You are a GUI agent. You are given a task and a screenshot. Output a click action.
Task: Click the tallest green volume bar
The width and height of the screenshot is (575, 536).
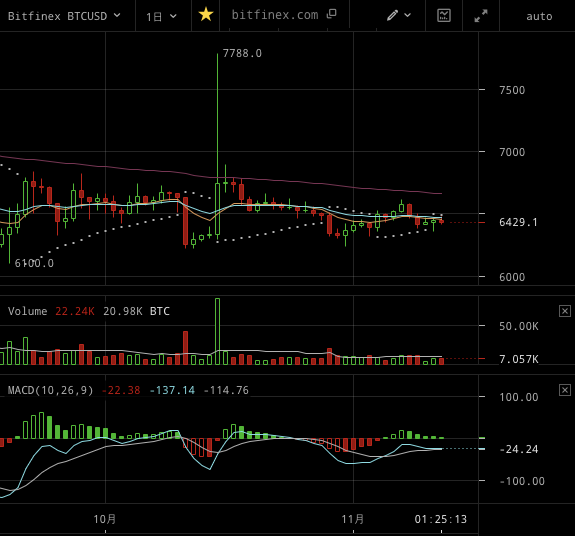(x=217, y=331)
